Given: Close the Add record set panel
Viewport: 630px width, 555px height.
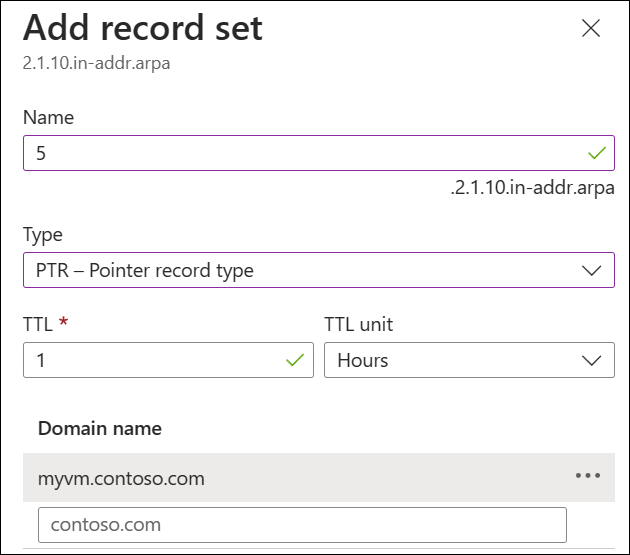Looking at the screenshot, I should click(x=591, y=29).
